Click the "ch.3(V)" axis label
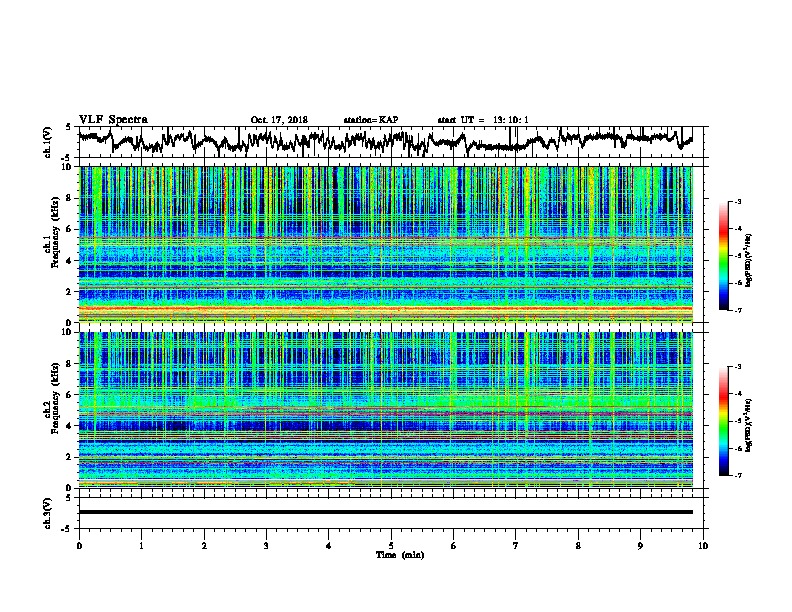Viewport: 792px width, 612px height. pos(47,514)
